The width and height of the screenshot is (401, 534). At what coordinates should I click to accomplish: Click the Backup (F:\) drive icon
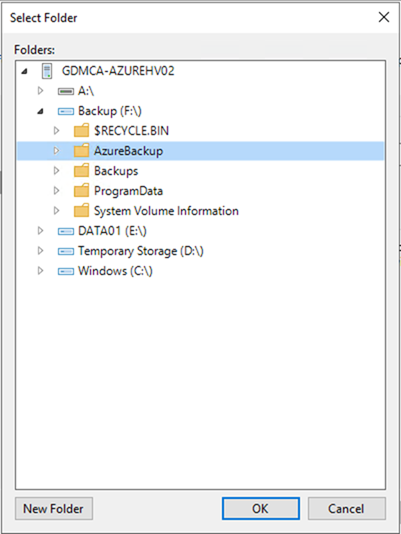point(65,111)
